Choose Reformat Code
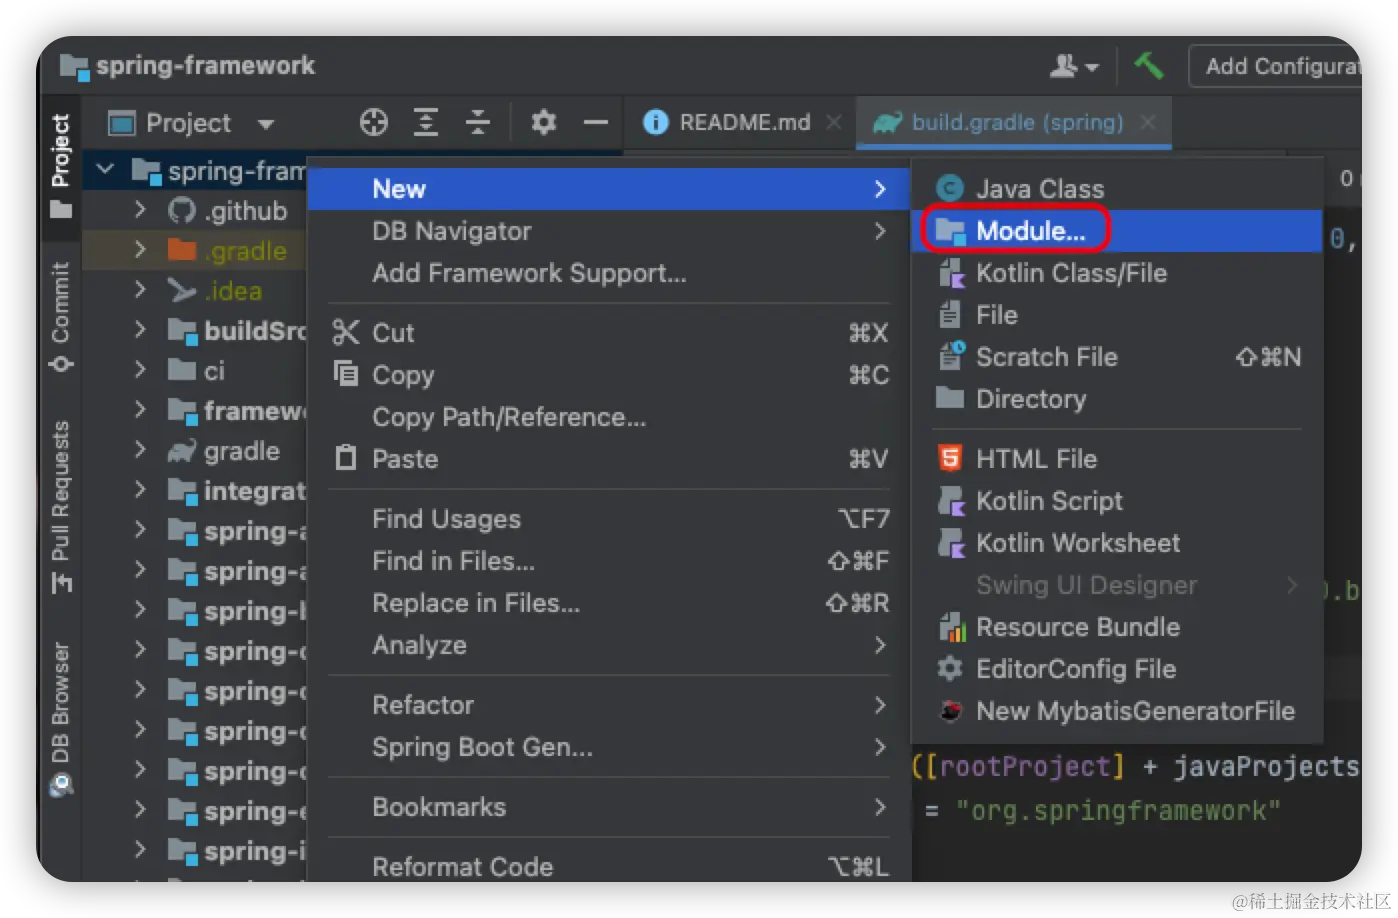 pos(608,865)
